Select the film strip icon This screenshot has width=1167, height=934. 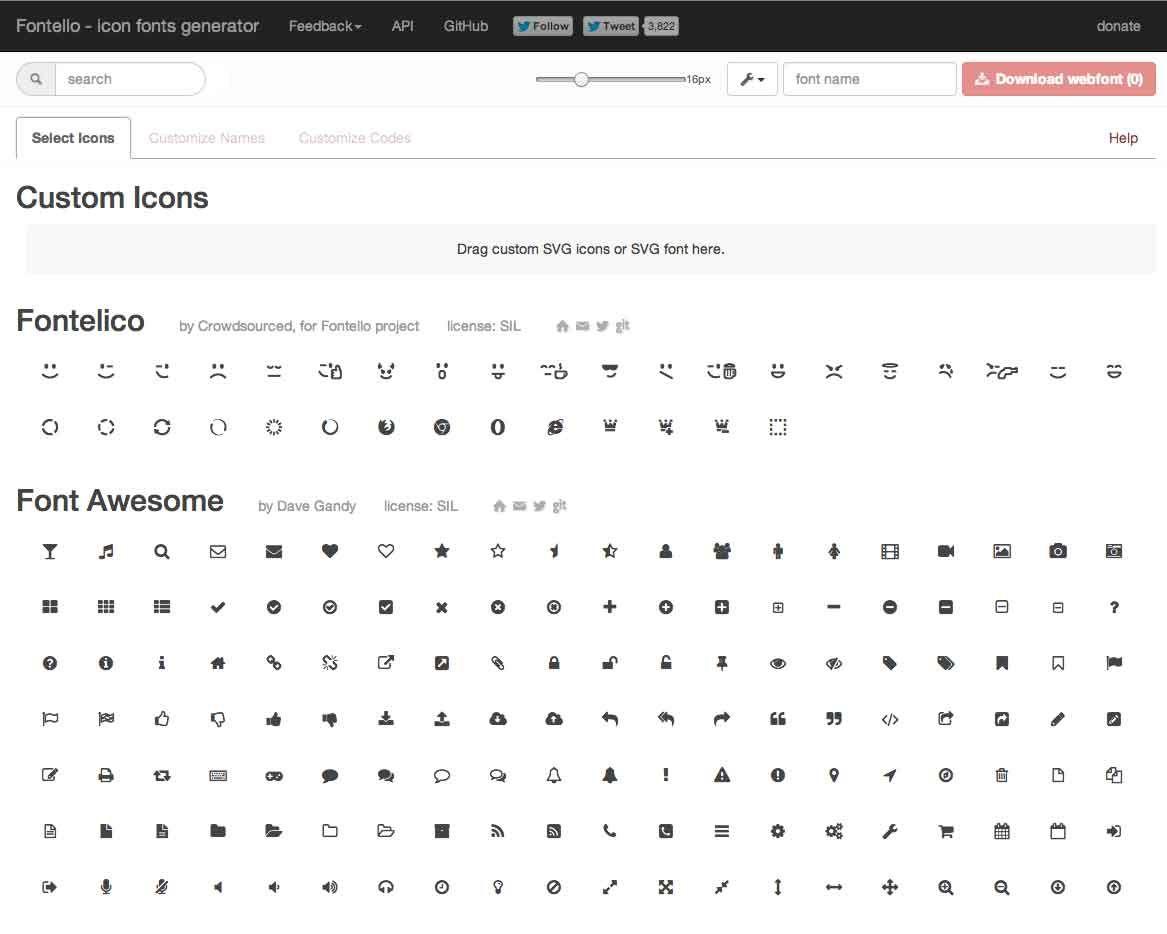pos(889,551)
